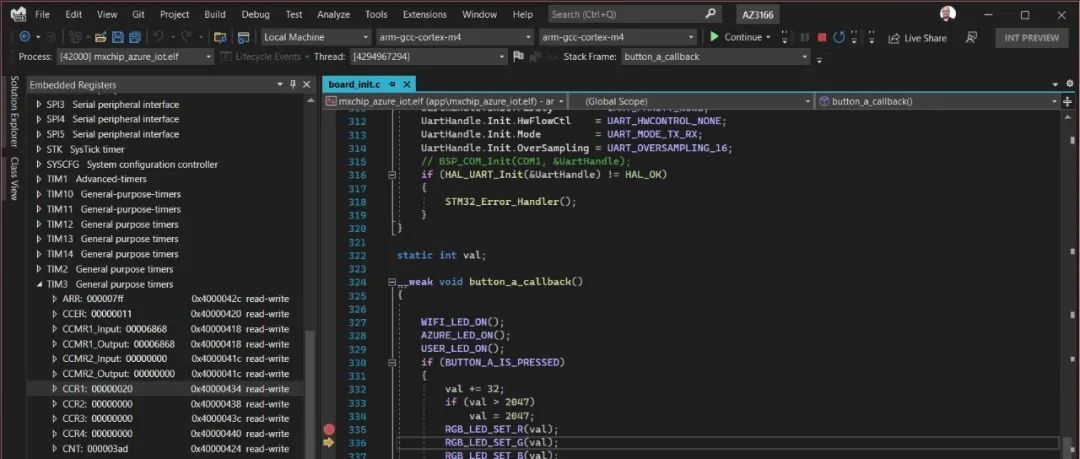Click the Find in Files icon
Viewport: 1080px width, 459px height.
220,37
